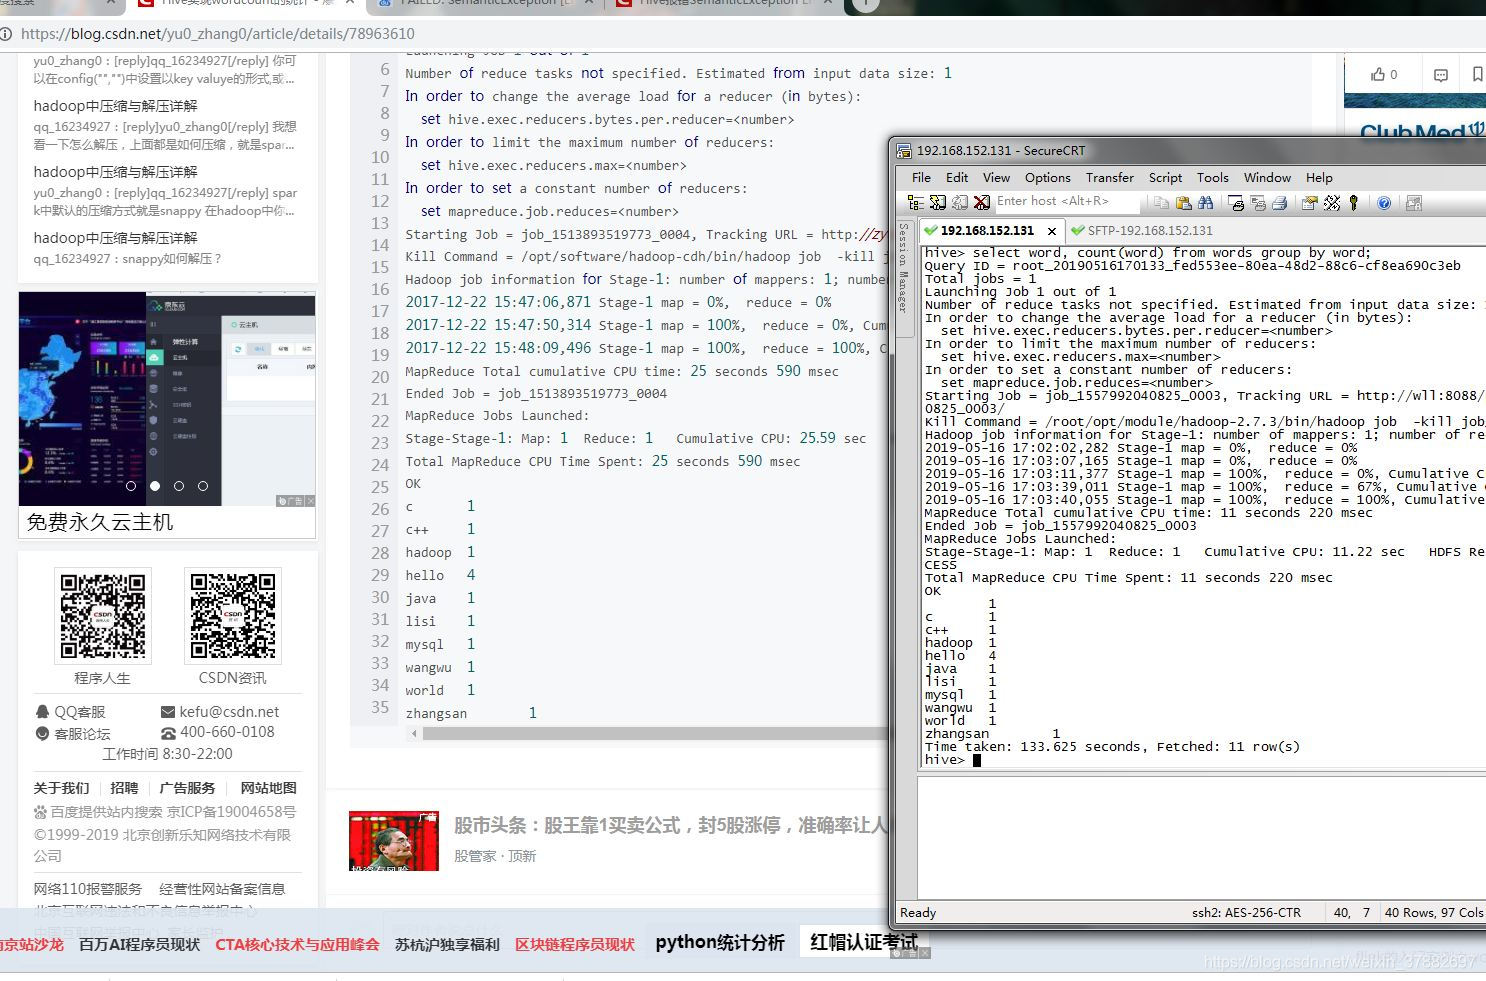Click the Disconnect icon with red X
Image resolution: width=1486 pixels, height=981 pixels.
pyautogui.click(x=981, y=203)
